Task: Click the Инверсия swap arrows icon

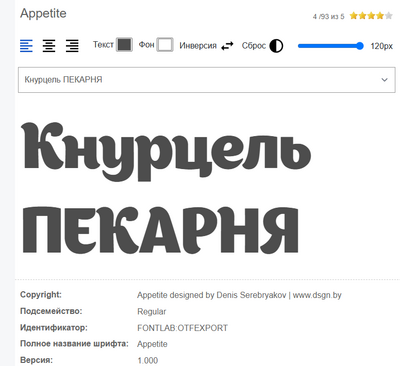Action: 227,46
